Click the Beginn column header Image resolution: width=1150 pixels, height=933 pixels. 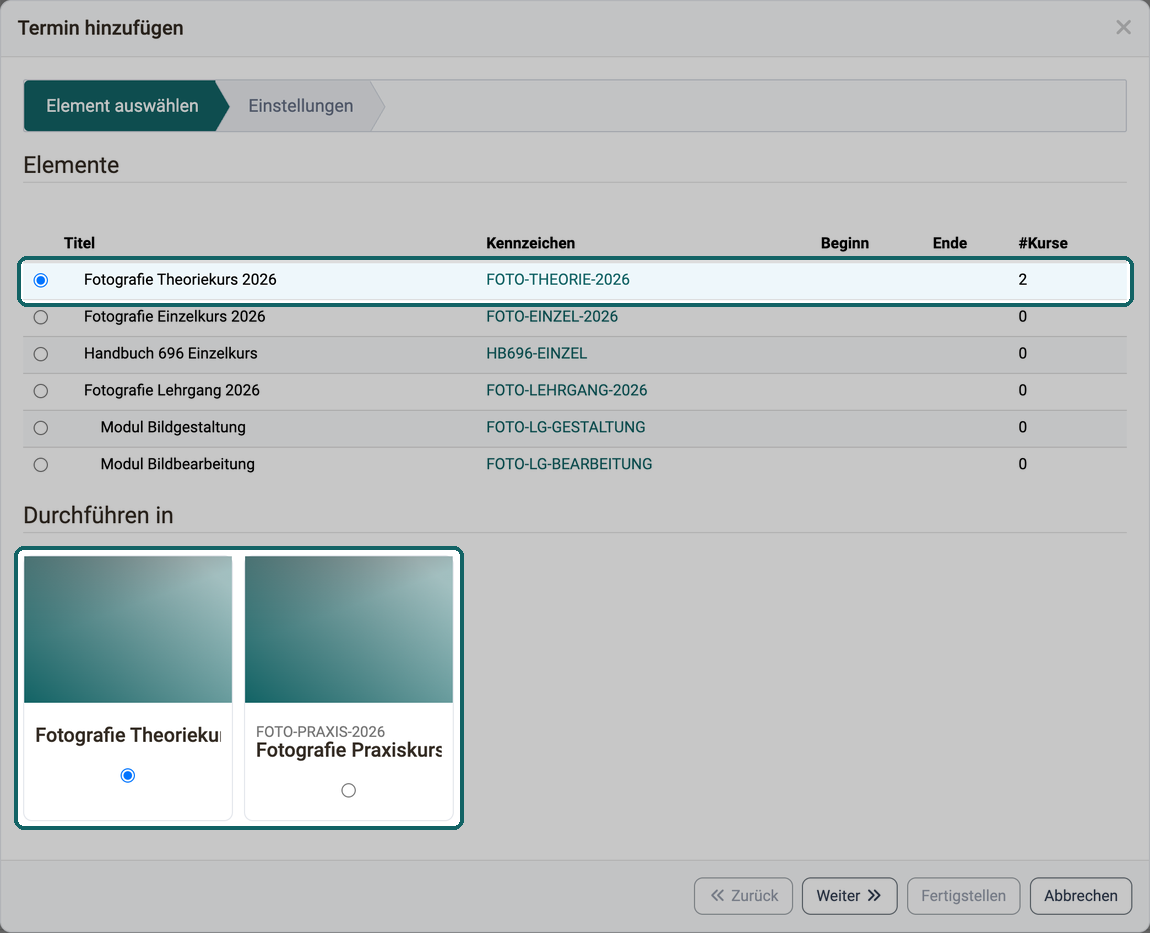pyautogui.click(x=844, y=243)
